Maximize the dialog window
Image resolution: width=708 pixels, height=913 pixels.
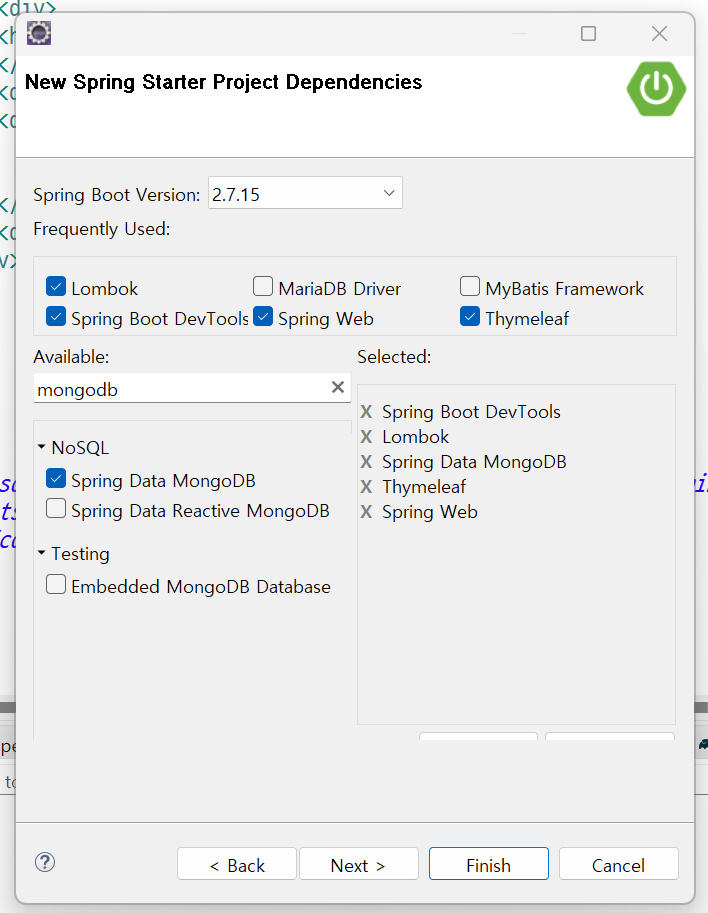pyautogui.click(x=589, y=34)
